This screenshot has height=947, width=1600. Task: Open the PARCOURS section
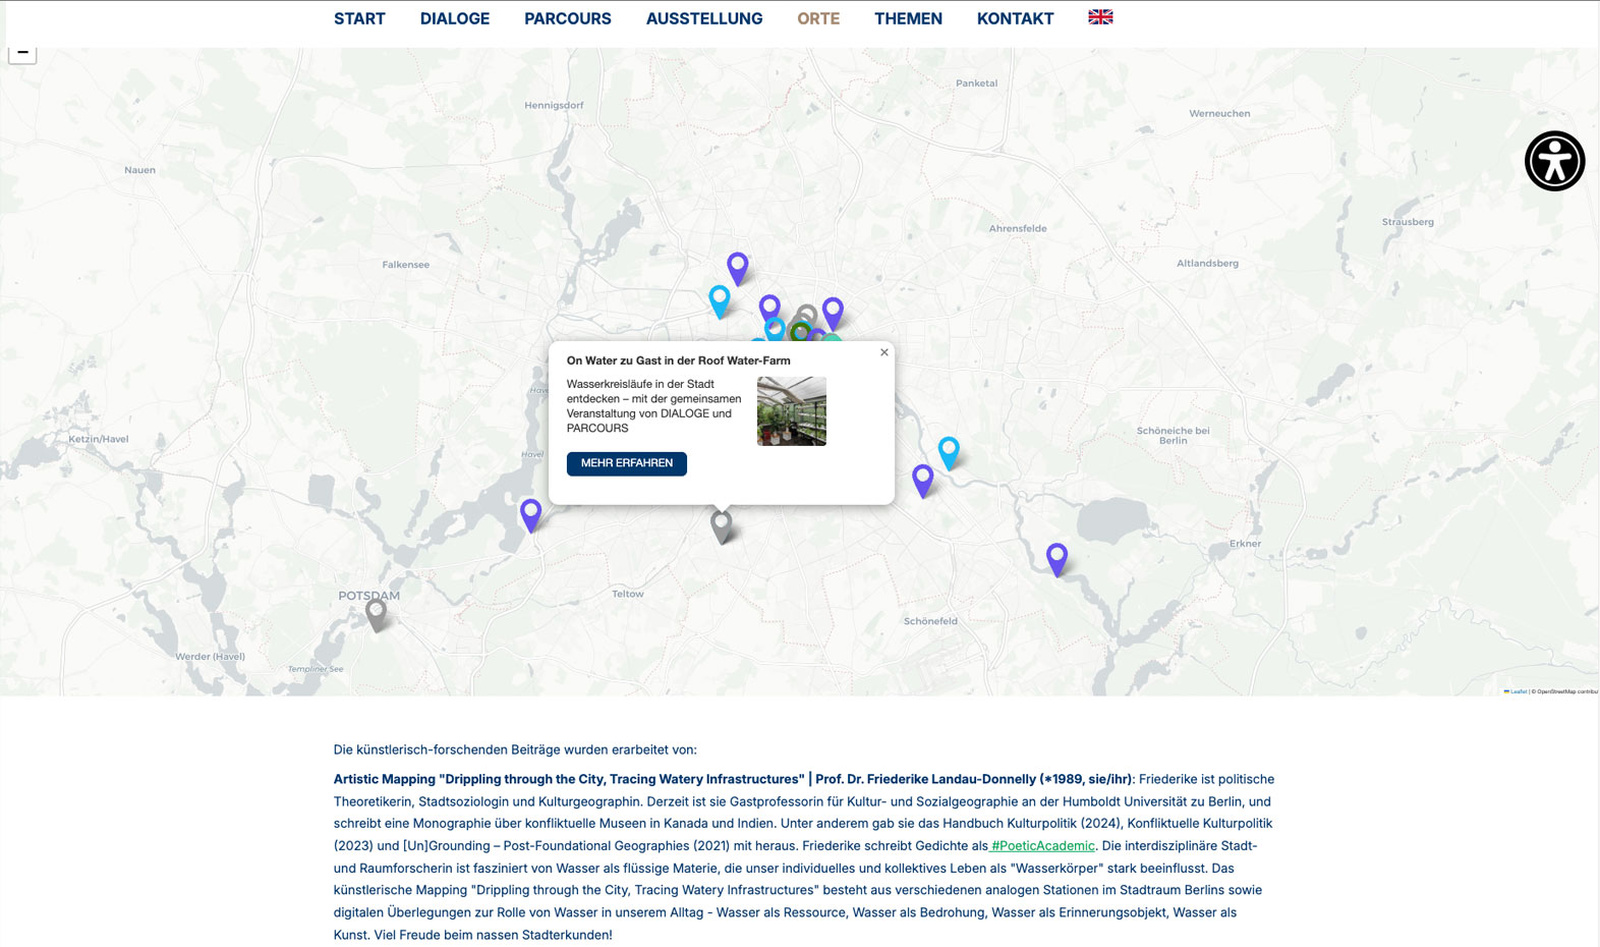[568, 18]
